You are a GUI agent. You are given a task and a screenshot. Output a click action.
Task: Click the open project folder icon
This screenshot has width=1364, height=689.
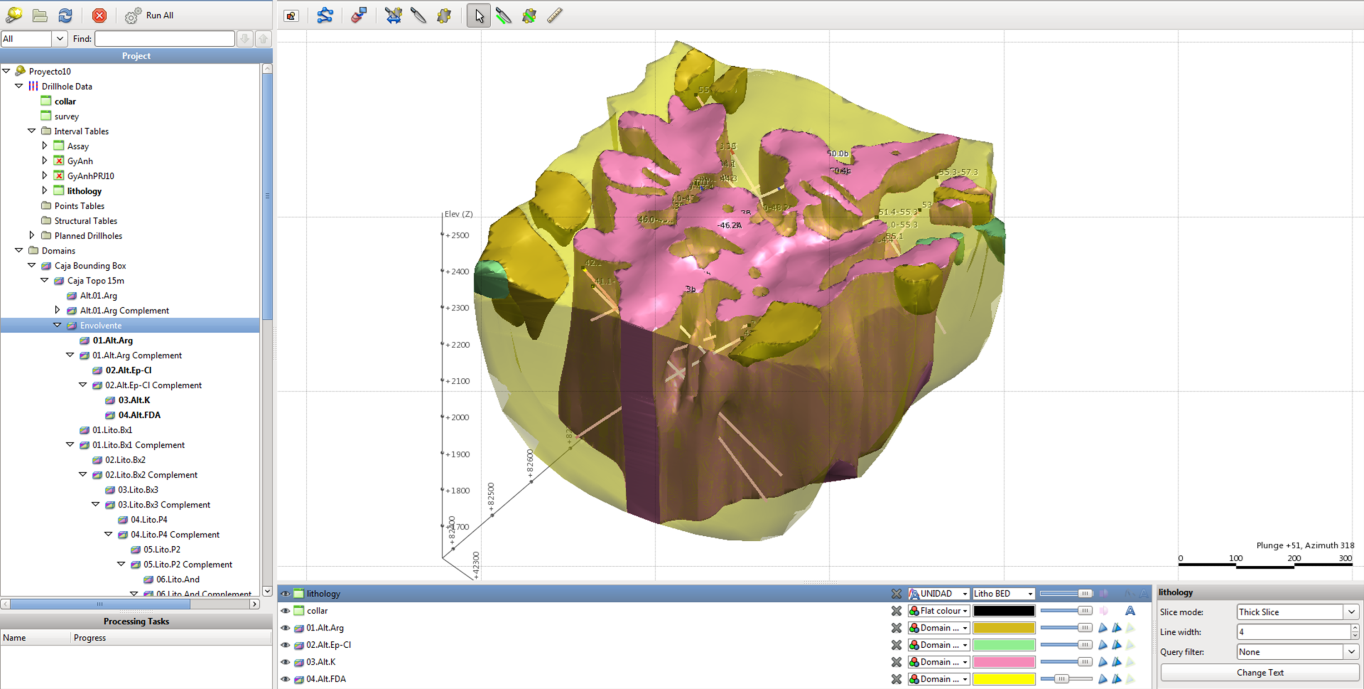[x=40, y=15]
